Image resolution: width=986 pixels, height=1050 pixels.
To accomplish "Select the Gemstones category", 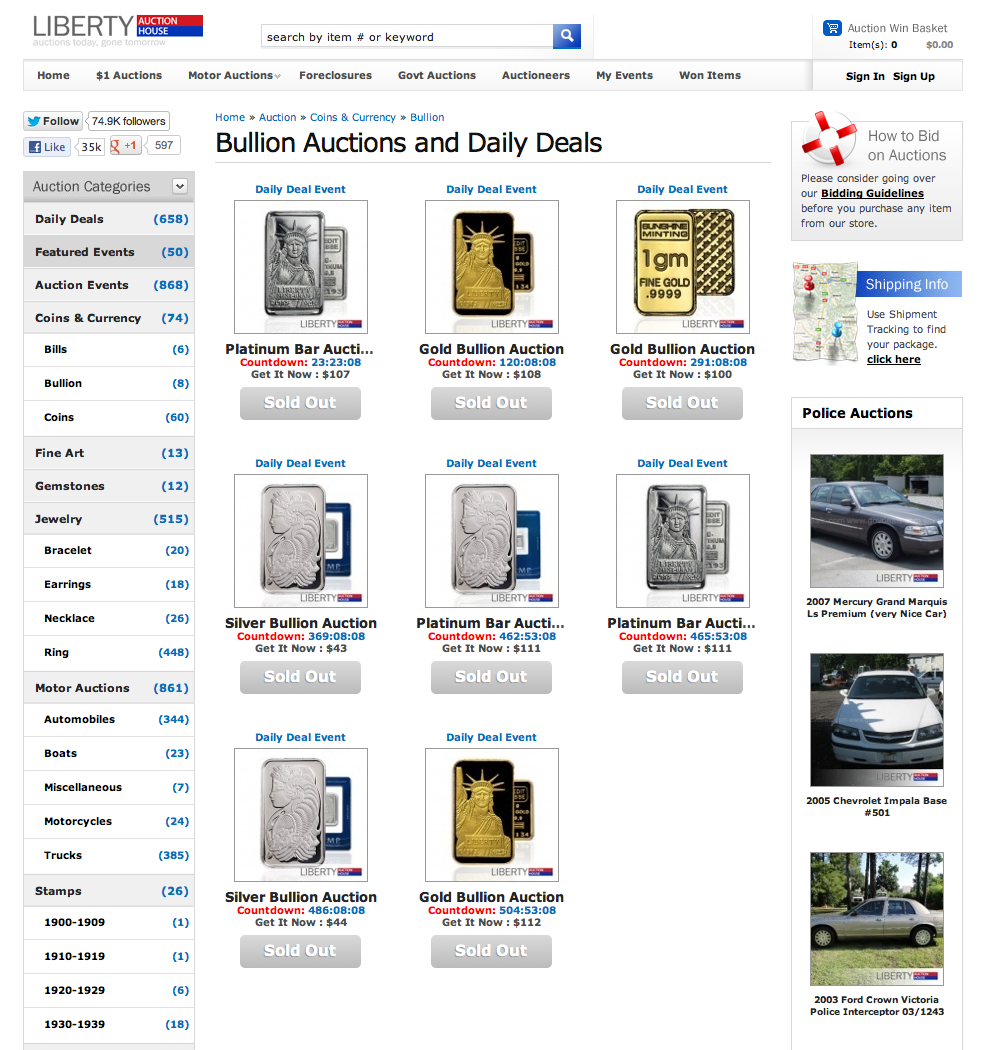I will coord(109,485).
